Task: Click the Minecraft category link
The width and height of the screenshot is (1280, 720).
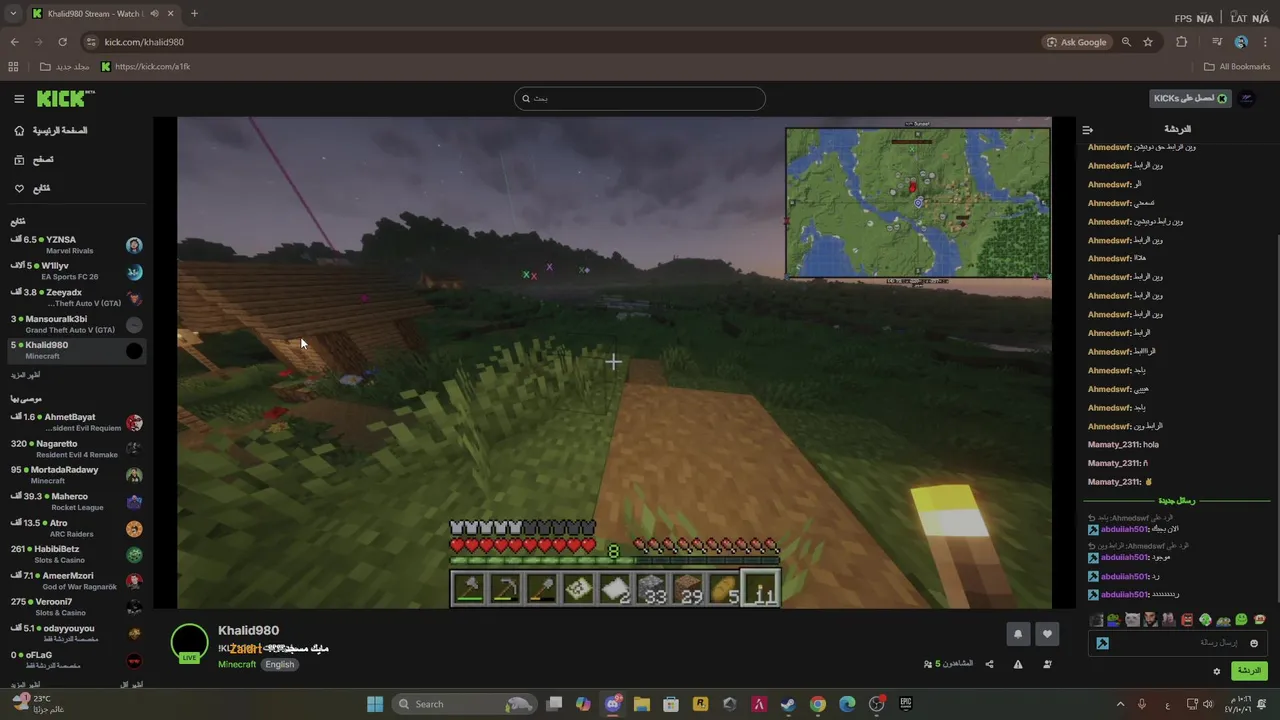Action: click(237, 665)
